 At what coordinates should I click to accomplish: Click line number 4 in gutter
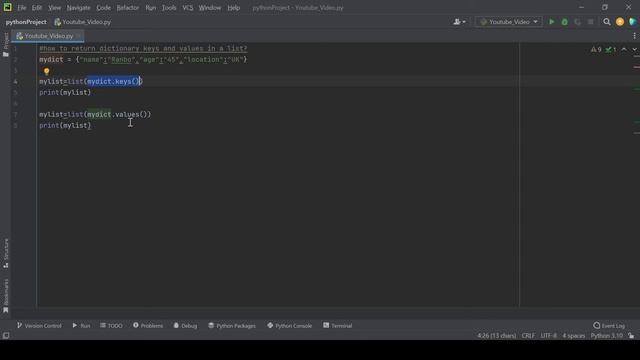[16, 82]
